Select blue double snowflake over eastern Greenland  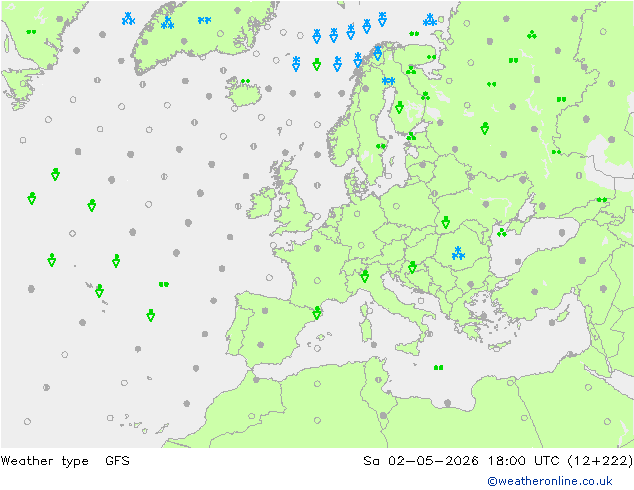[x=205, y=20]
